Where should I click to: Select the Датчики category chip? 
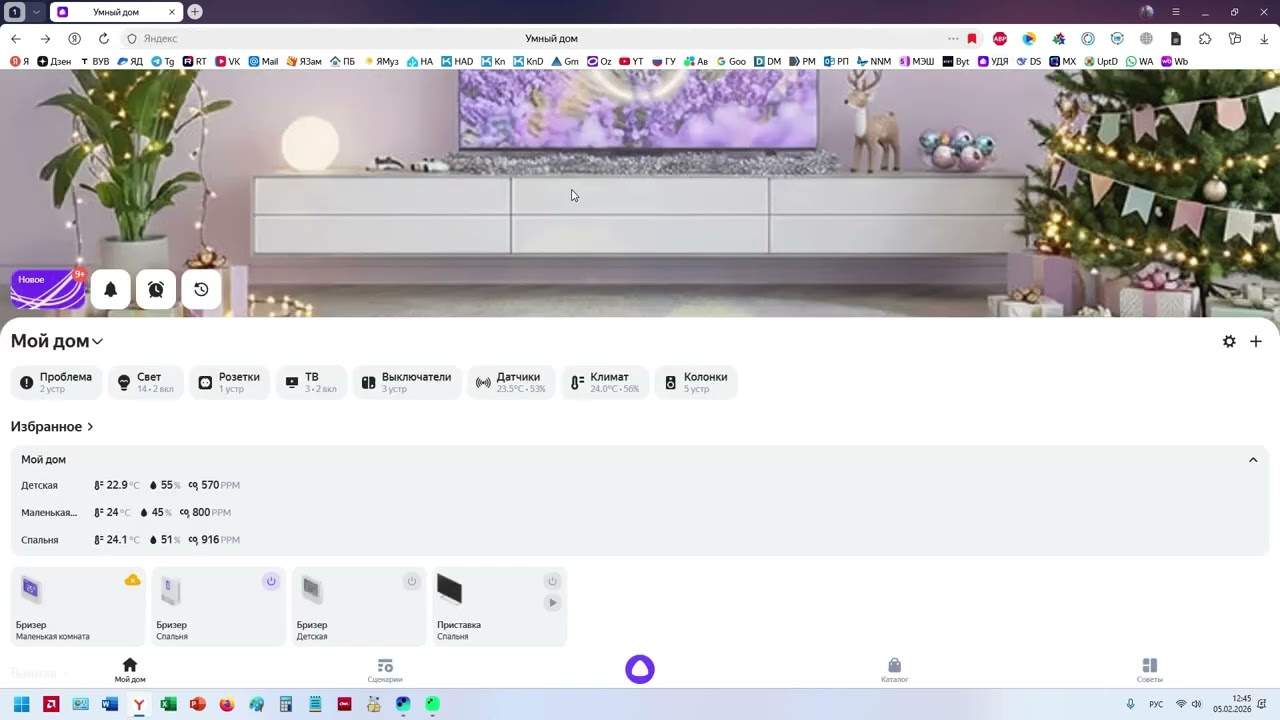point(511,382)
